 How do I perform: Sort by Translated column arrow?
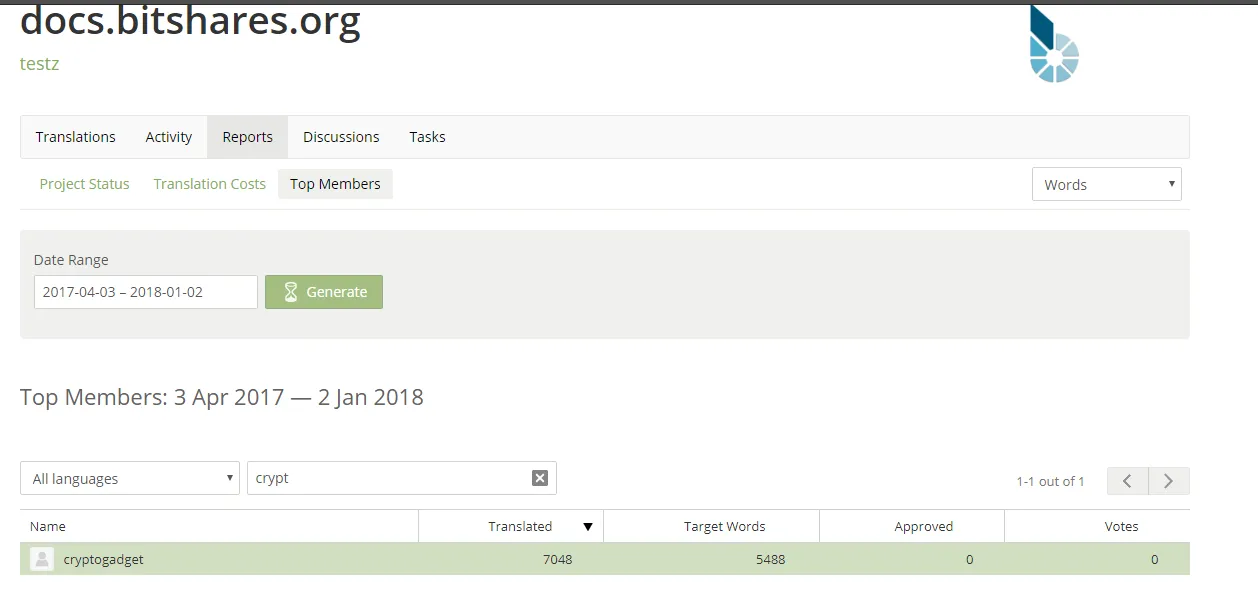[588, 527]
